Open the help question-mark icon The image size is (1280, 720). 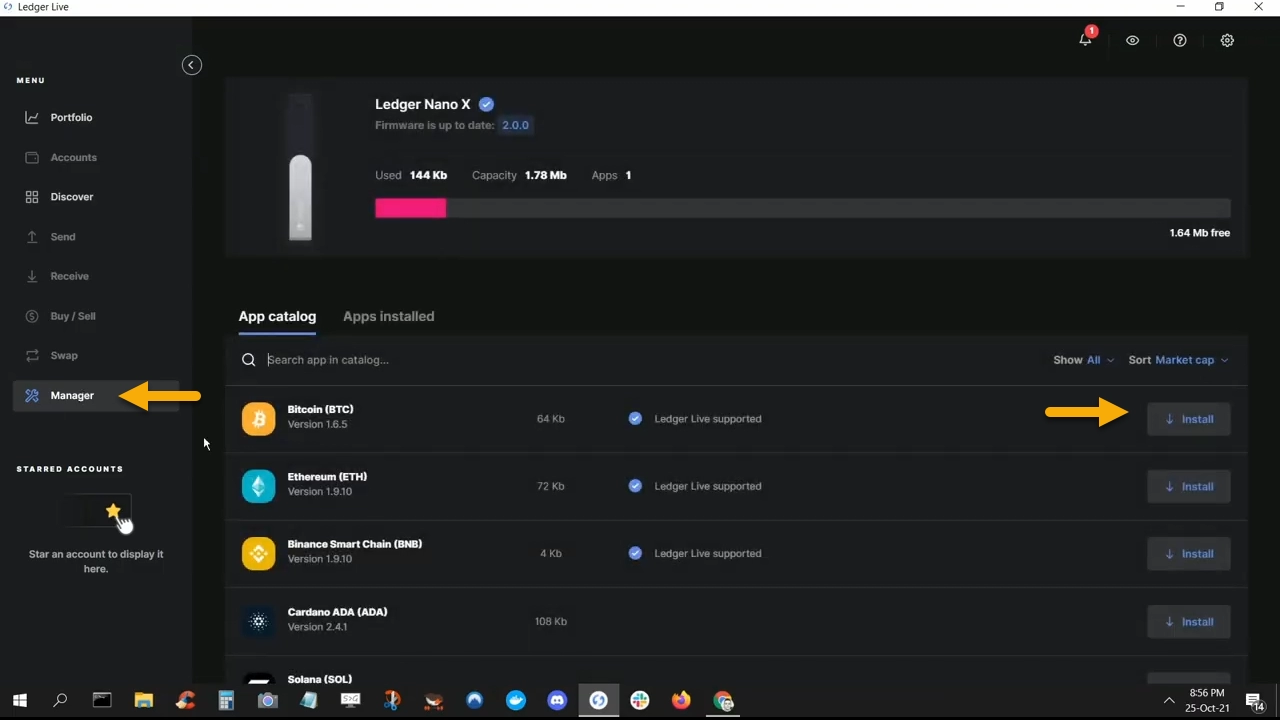(1180, 41)
